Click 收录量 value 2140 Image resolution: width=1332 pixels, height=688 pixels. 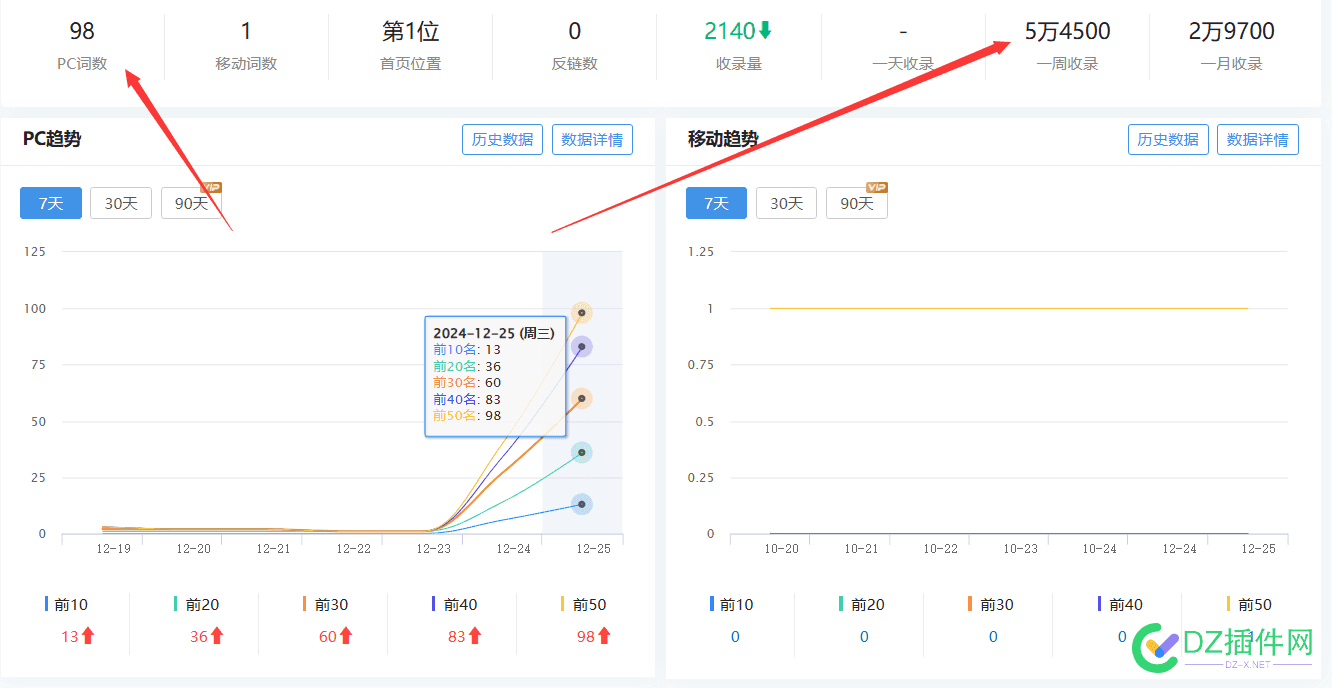point(730,31)
